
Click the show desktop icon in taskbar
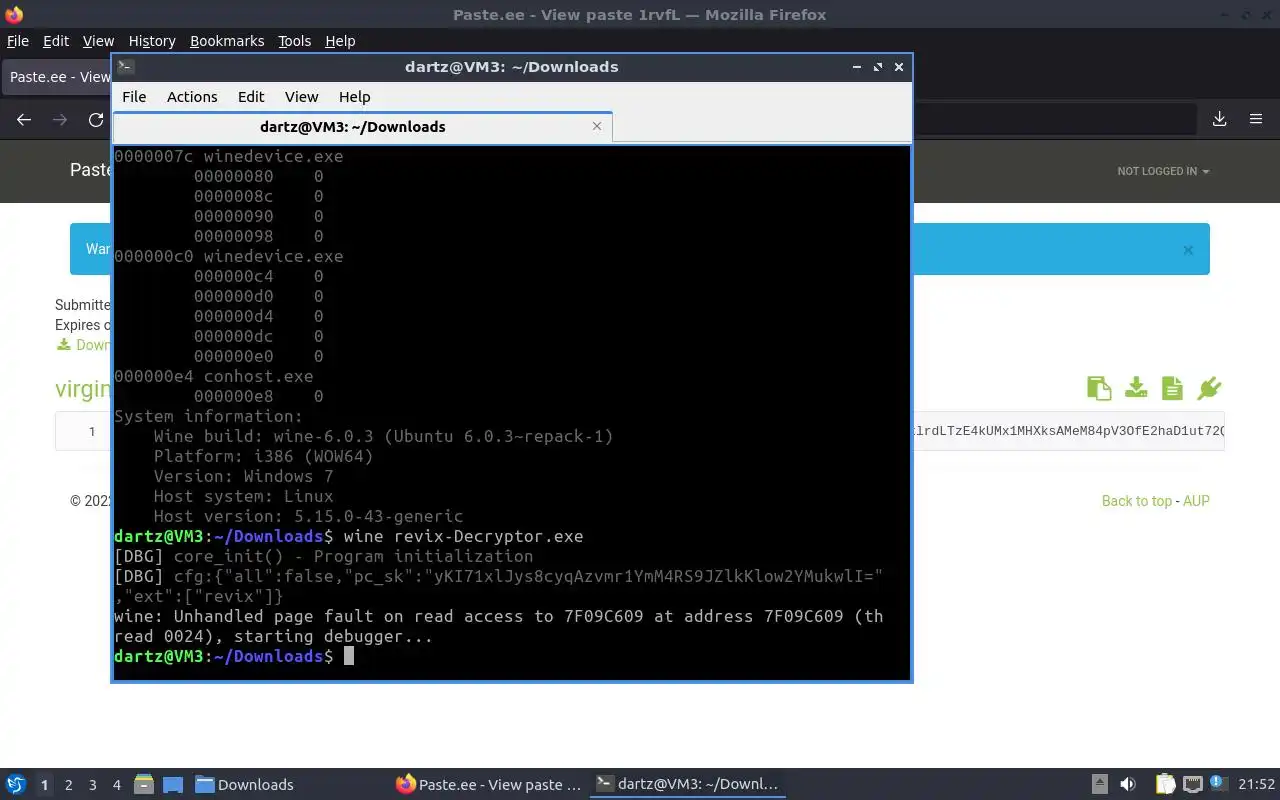[x=172, y=784]
